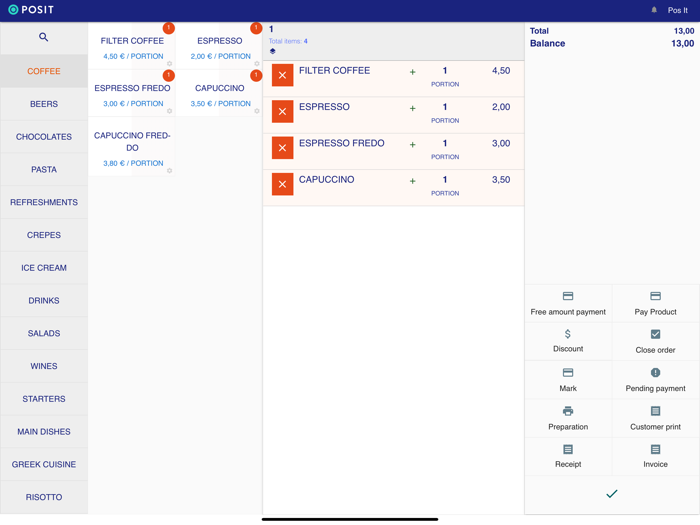
Task: Click the POSIT logo in header
Action: (x=31, y=9)
